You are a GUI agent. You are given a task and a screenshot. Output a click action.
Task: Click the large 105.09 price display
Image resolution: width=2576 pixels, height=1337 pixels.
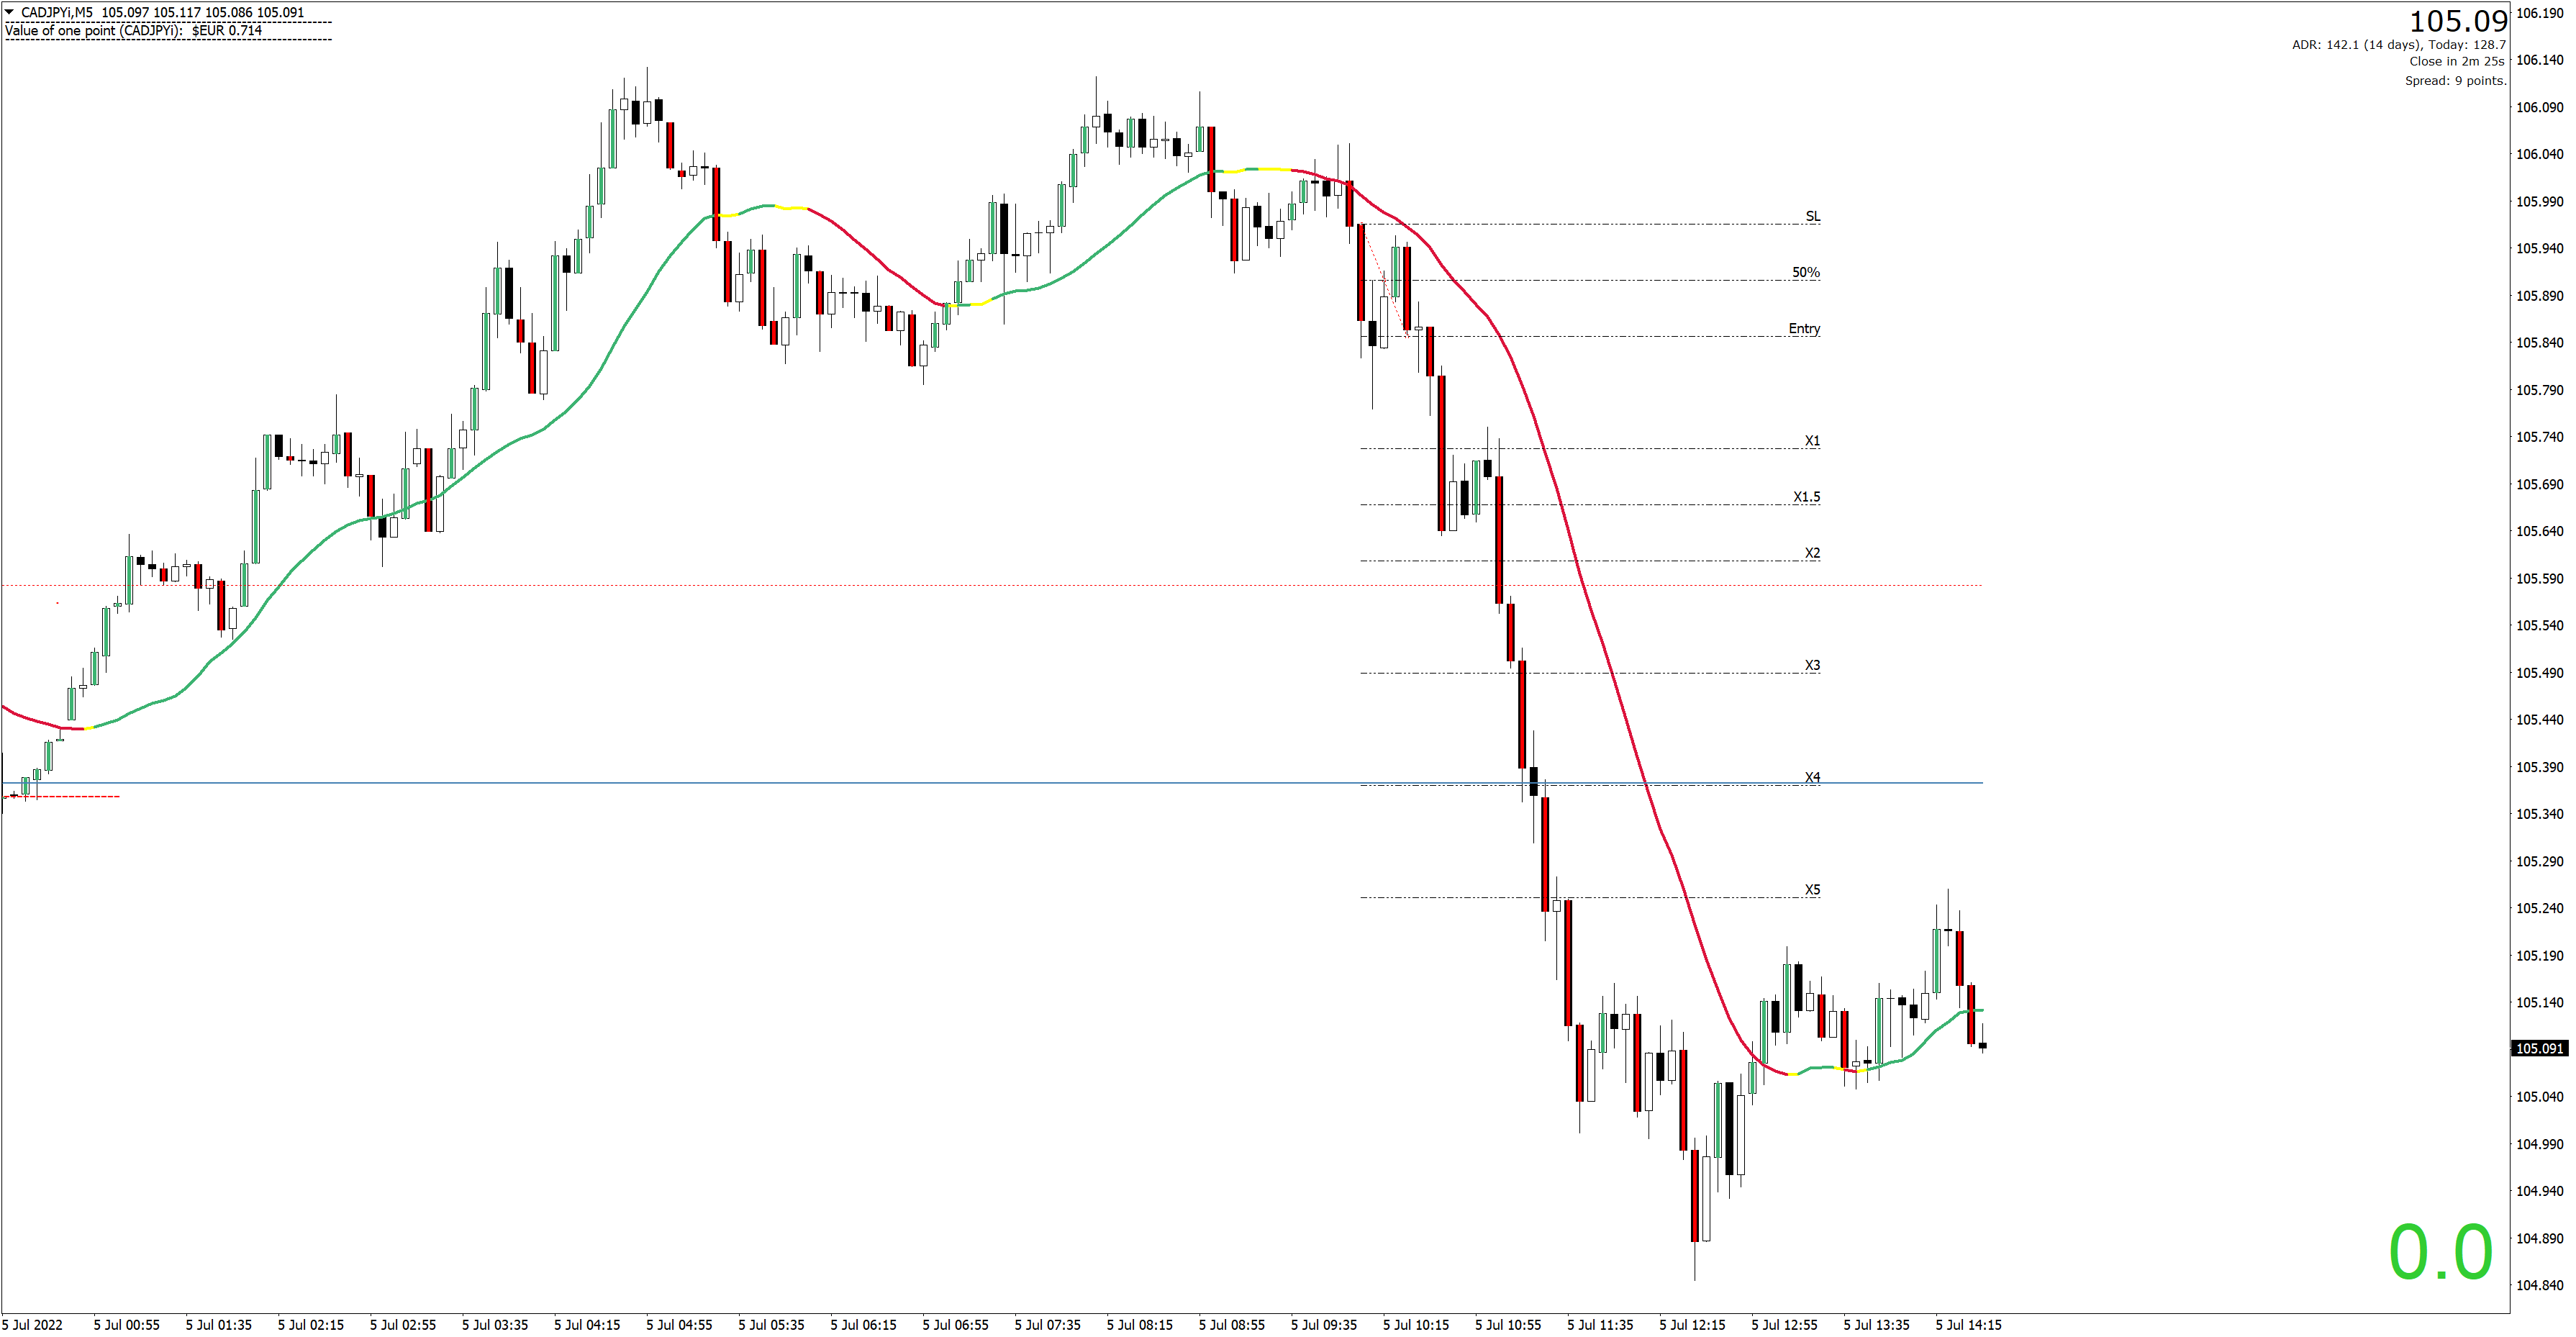[x=2458, y=21]
